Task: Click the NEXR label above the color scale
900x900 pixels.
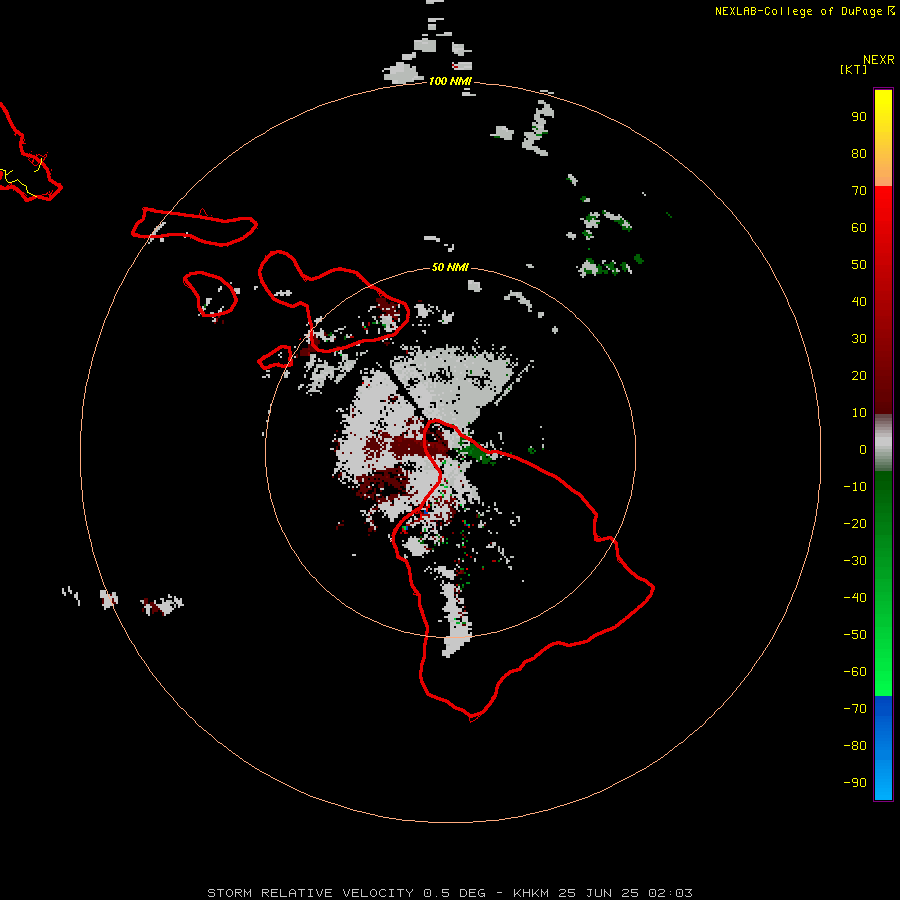Action: click(x=879, y=60)
